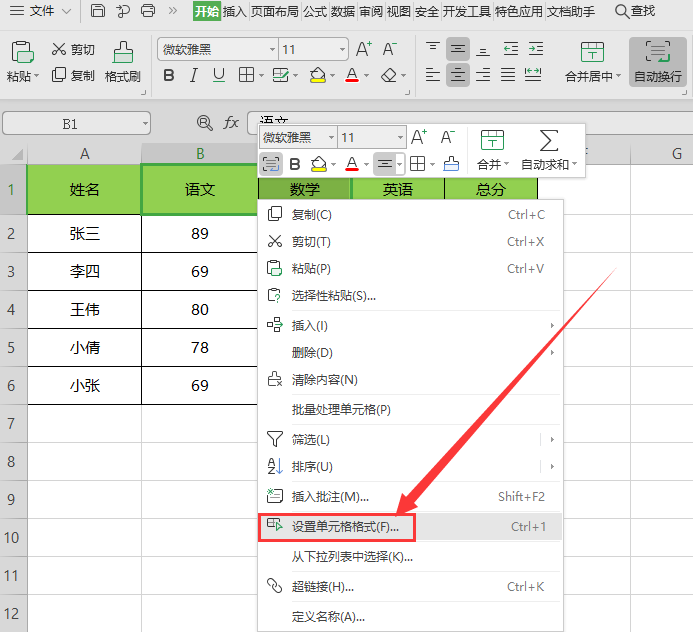This screenshot has width=693, height=632.
Task: Click the Paste icon in ribbon
Action: tap(22, 52)
